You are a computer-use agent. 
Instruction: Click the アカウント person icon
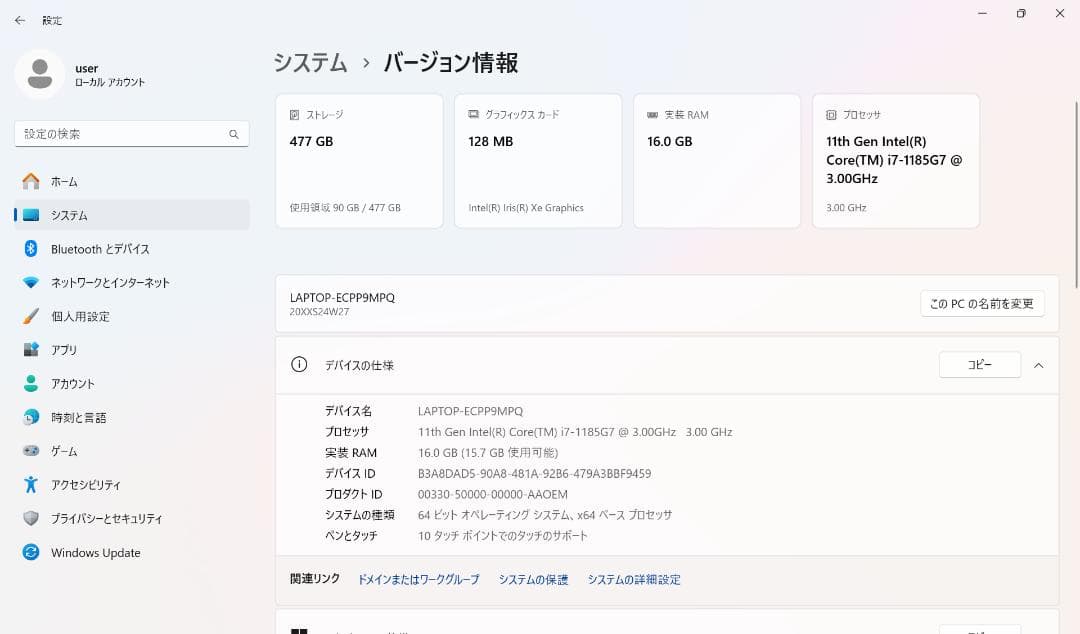[x=31, y=383]
